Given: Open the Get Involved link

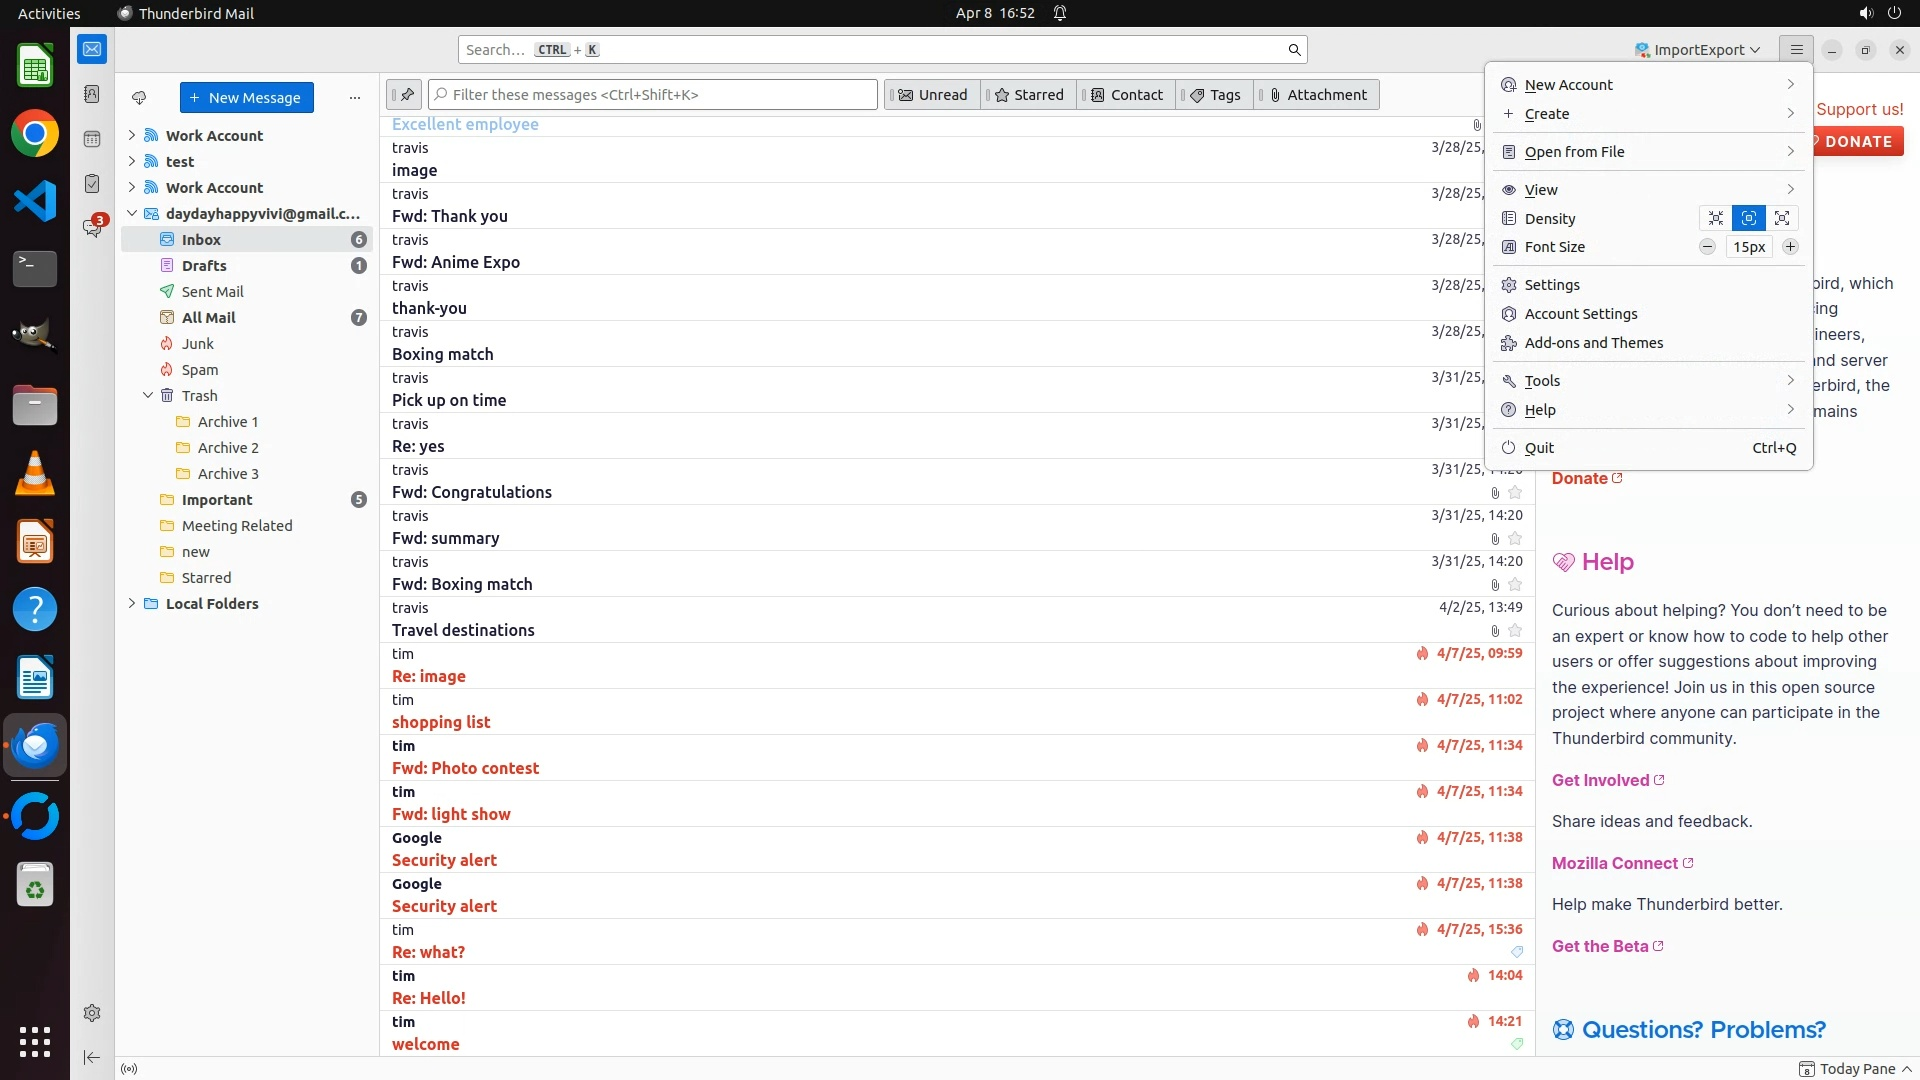Looking at the screenshot, I should [x=1600, y=781].
